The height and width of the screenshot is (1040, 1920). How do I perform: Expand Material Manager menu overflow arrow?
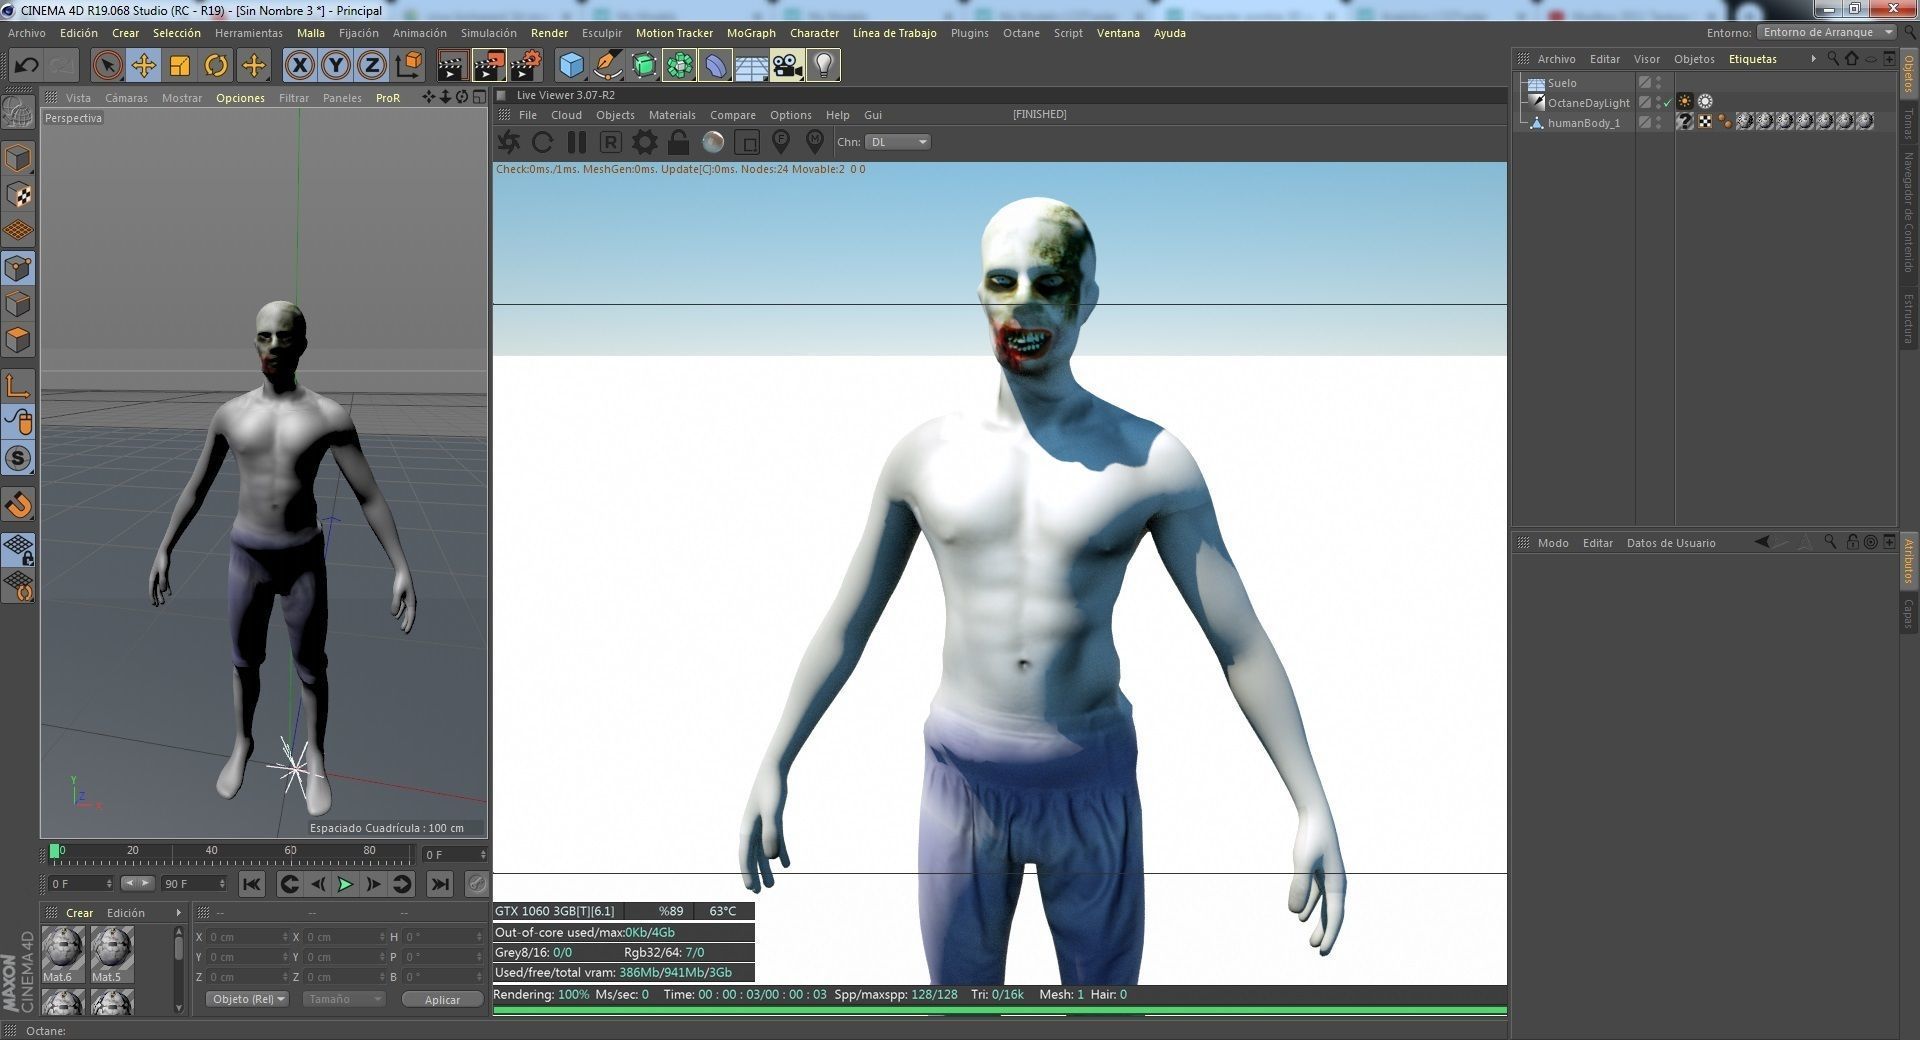click(178, 913)
